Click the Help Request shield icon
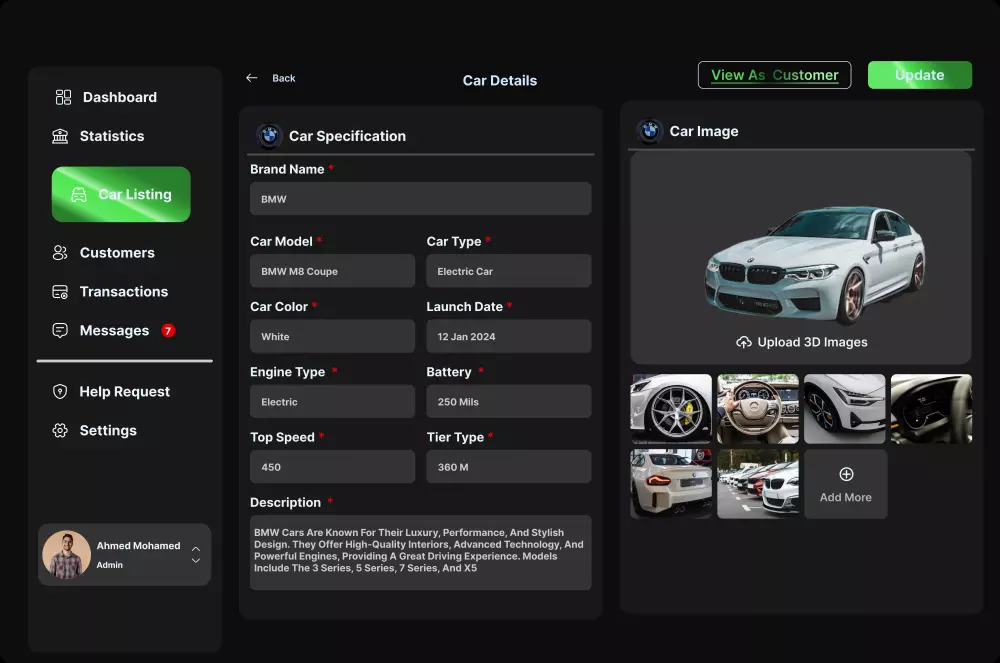Screen dimensions: 1000x663 point(60,391)
